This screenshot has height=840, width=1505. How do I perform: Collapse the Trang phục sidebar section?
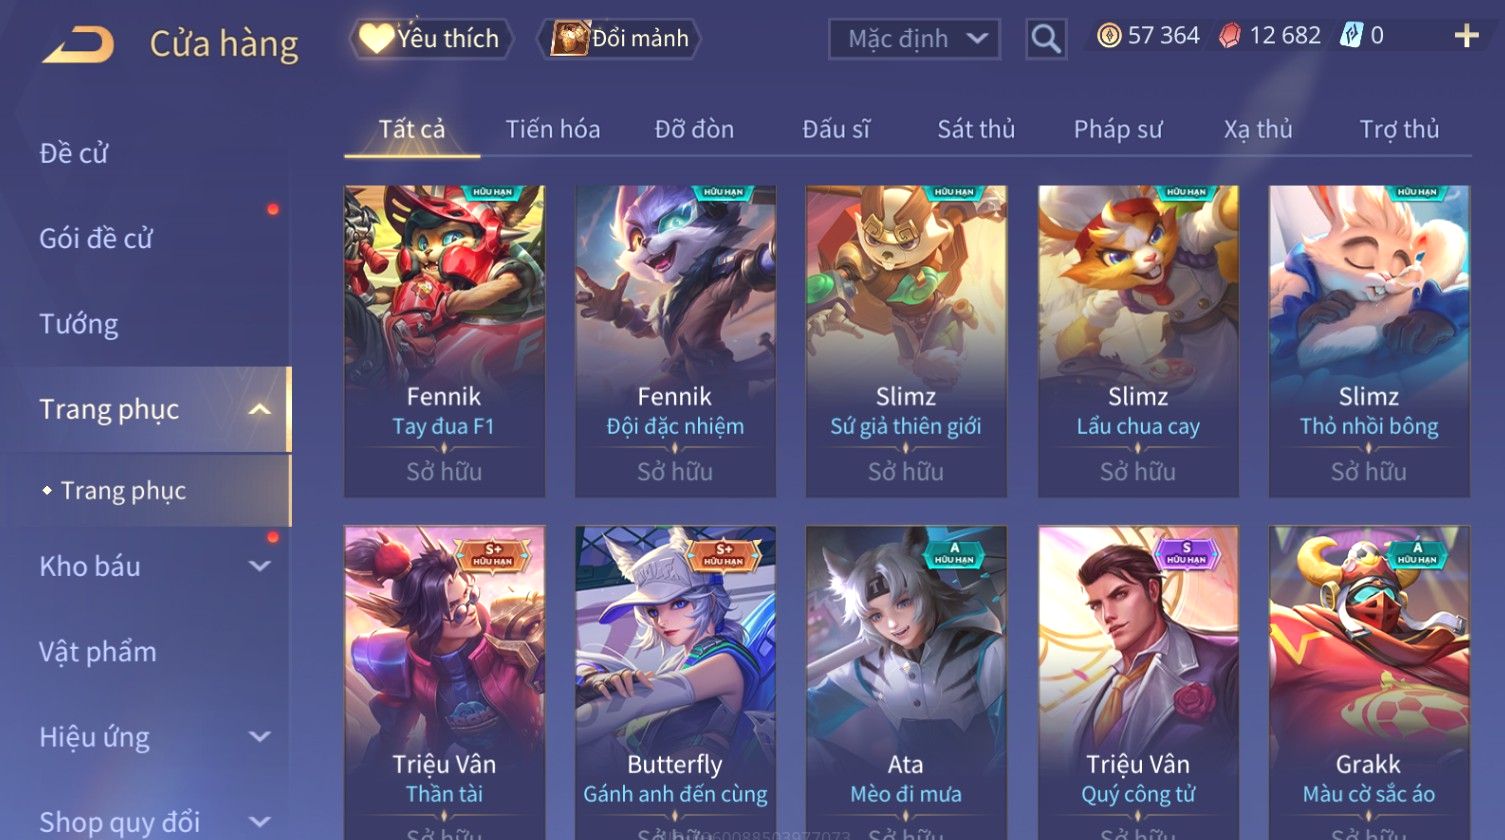point(260,409)
